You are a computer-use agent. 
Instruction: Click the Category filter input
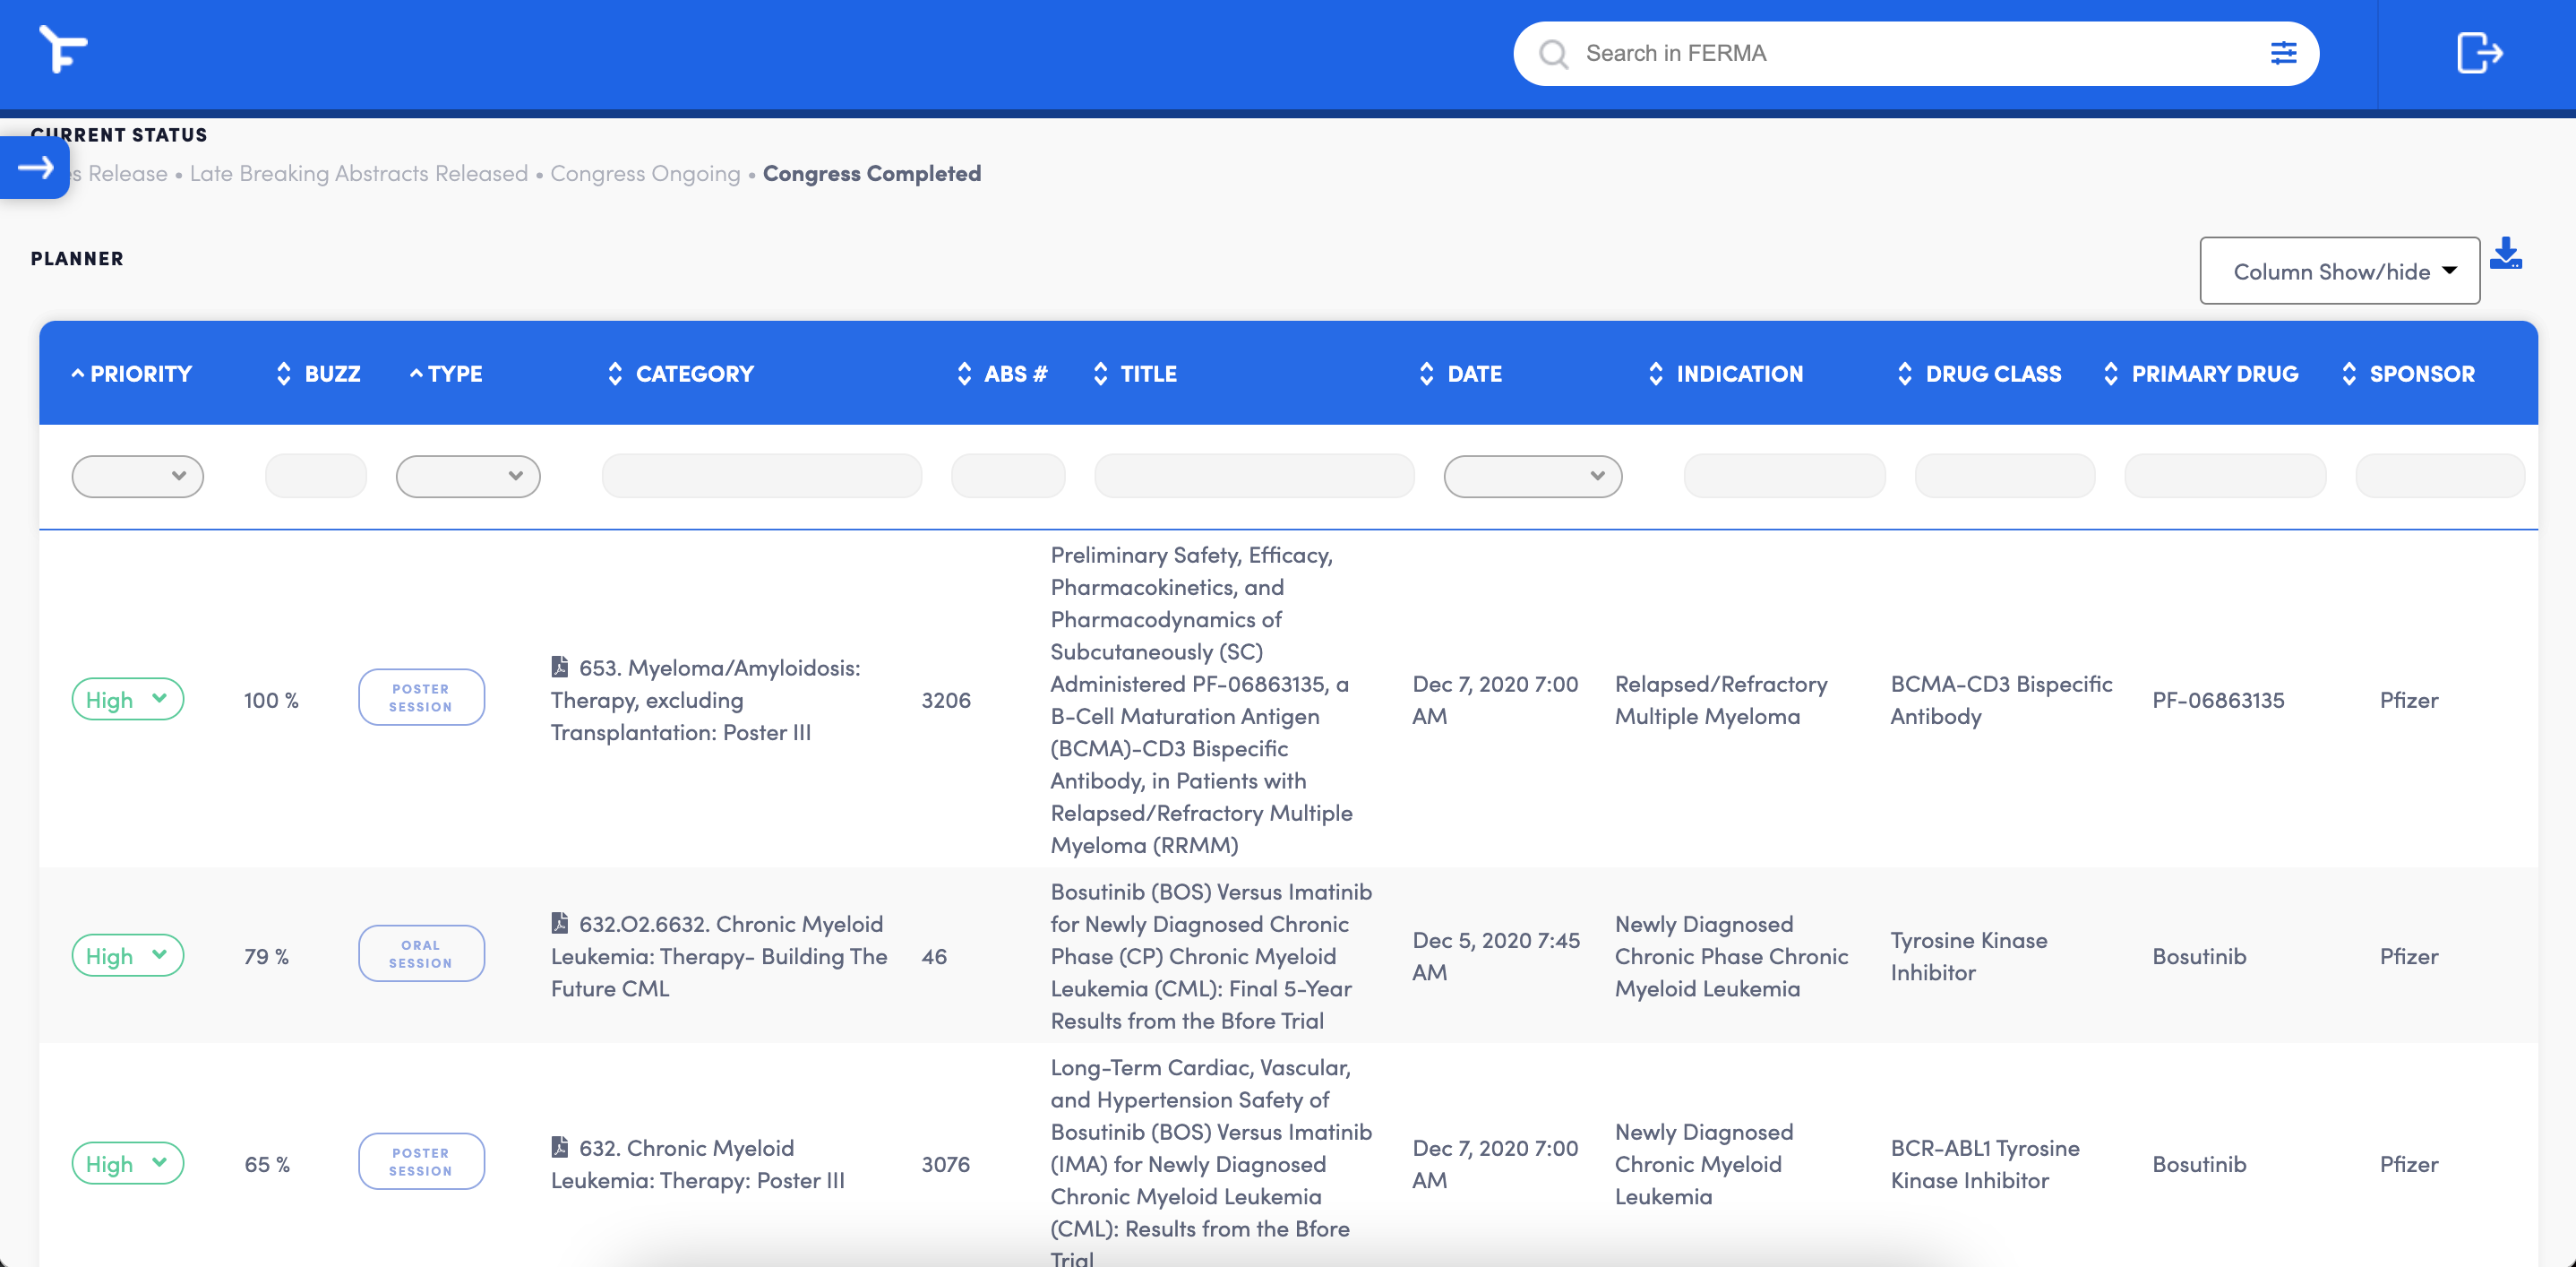point(762,476)
